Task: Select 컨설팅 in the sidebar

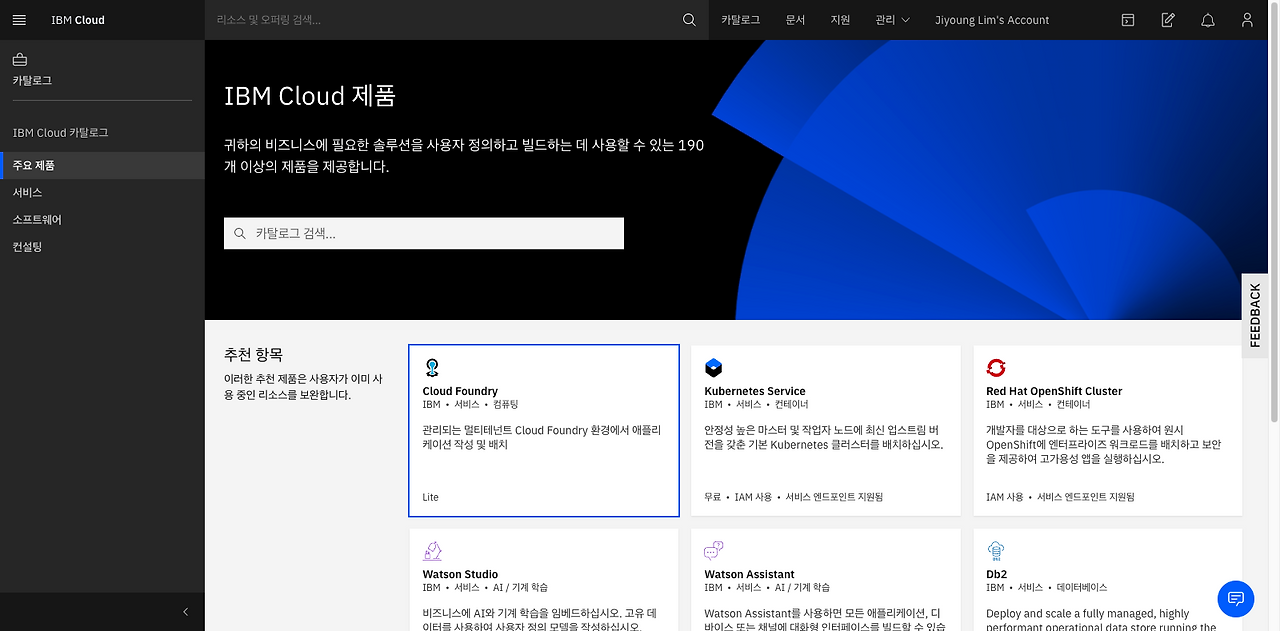Action: [x=102, y=246]
